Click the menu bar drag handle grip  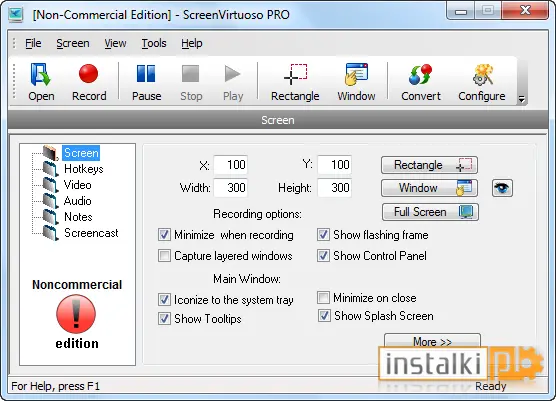pos(14,43)
